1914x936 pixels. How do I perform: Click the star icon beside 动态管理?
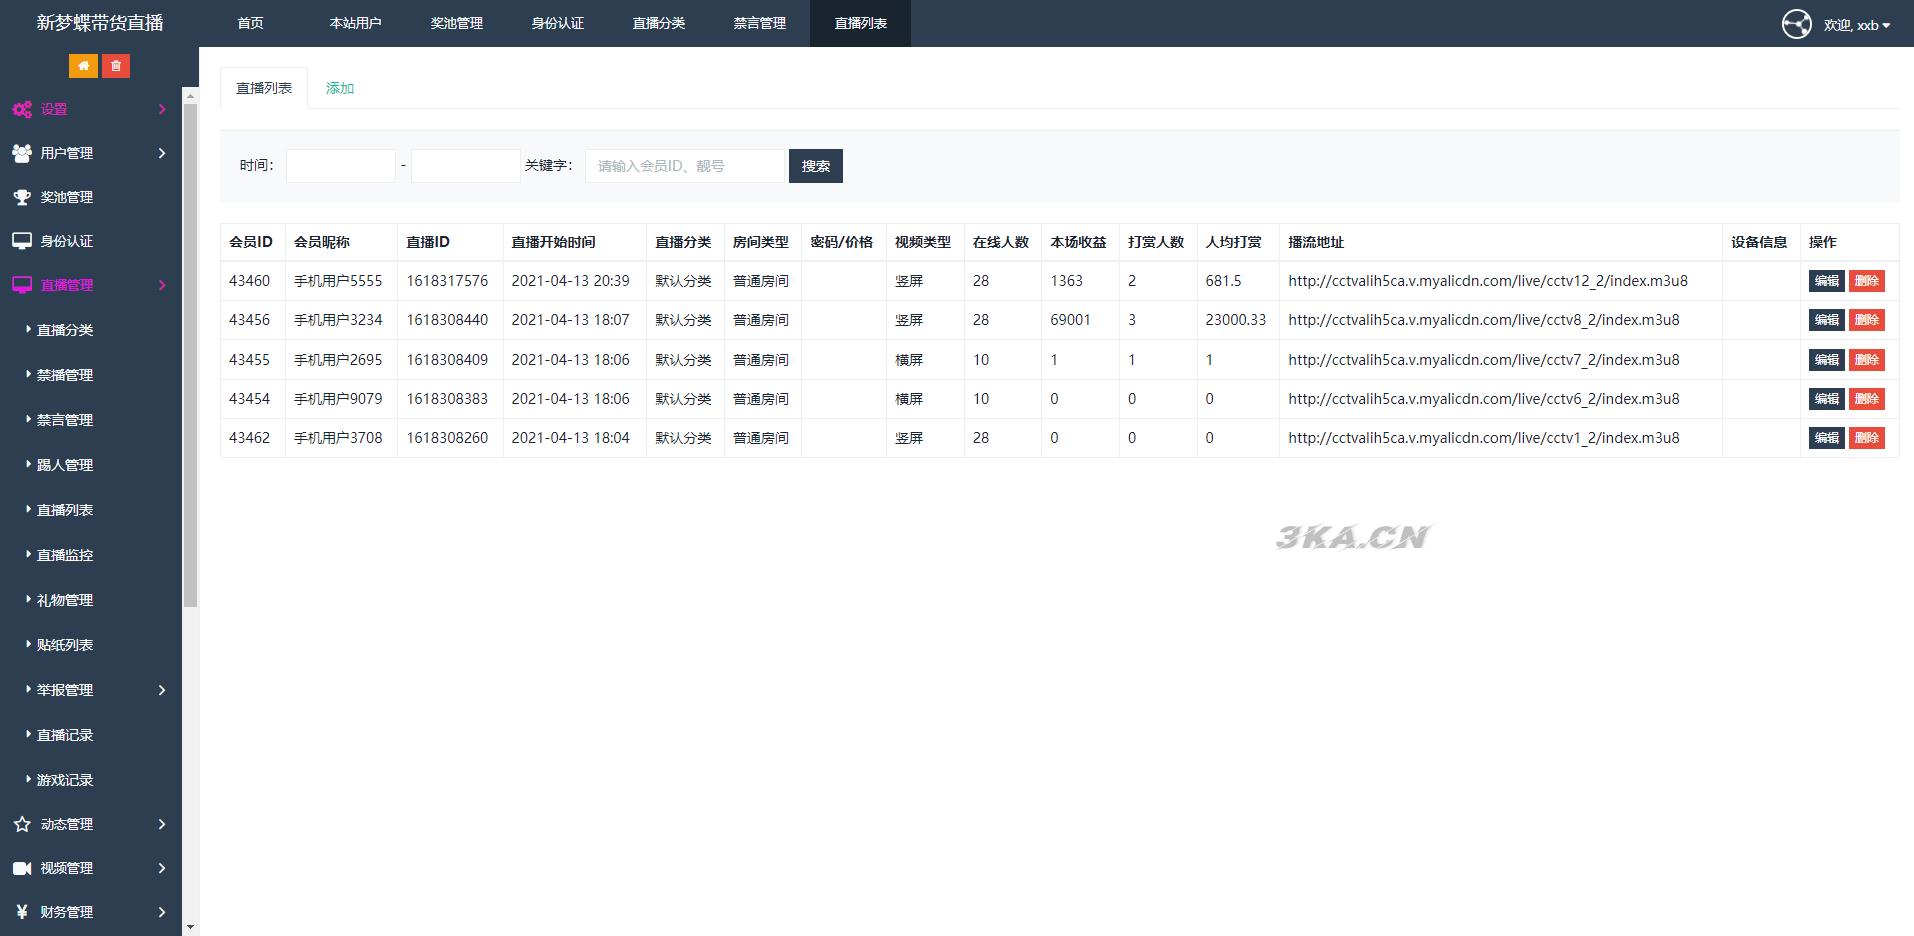pyautogui.click(x=22, y=824)
